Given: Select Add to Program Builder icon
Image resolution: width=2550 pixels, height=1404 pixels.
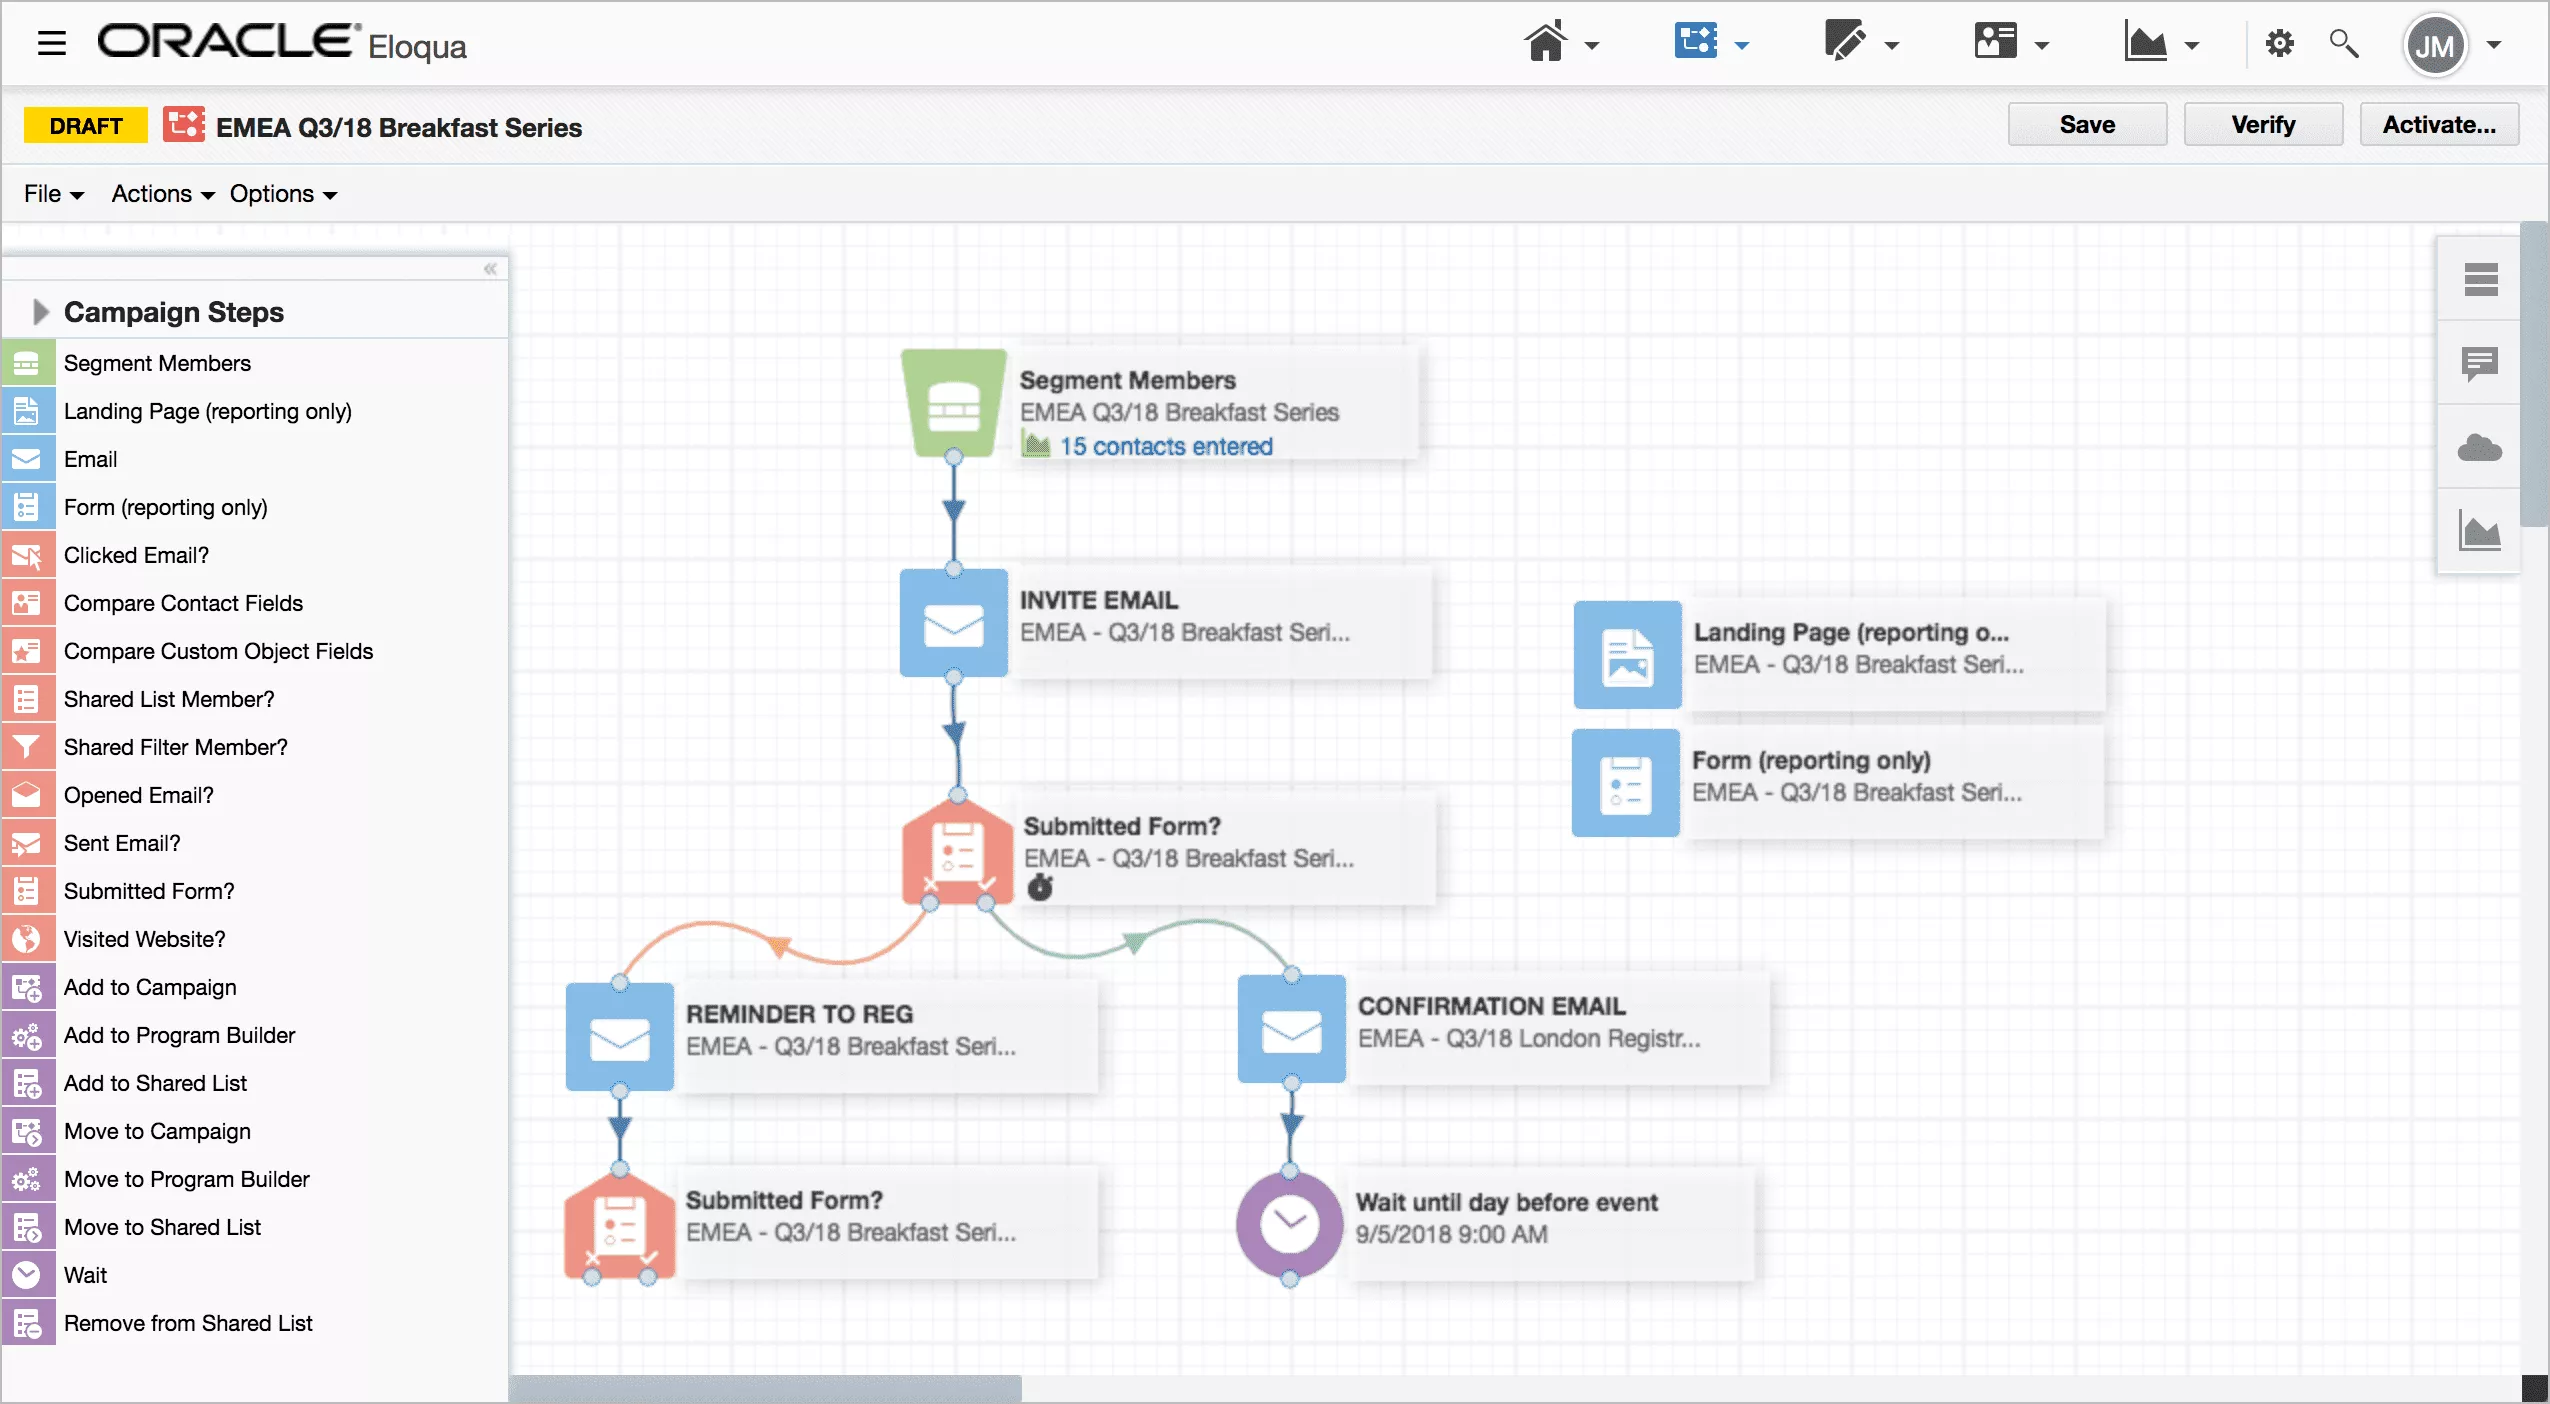Looking at the screenshot, I should pyautogui.click(x=27, y=1035).
